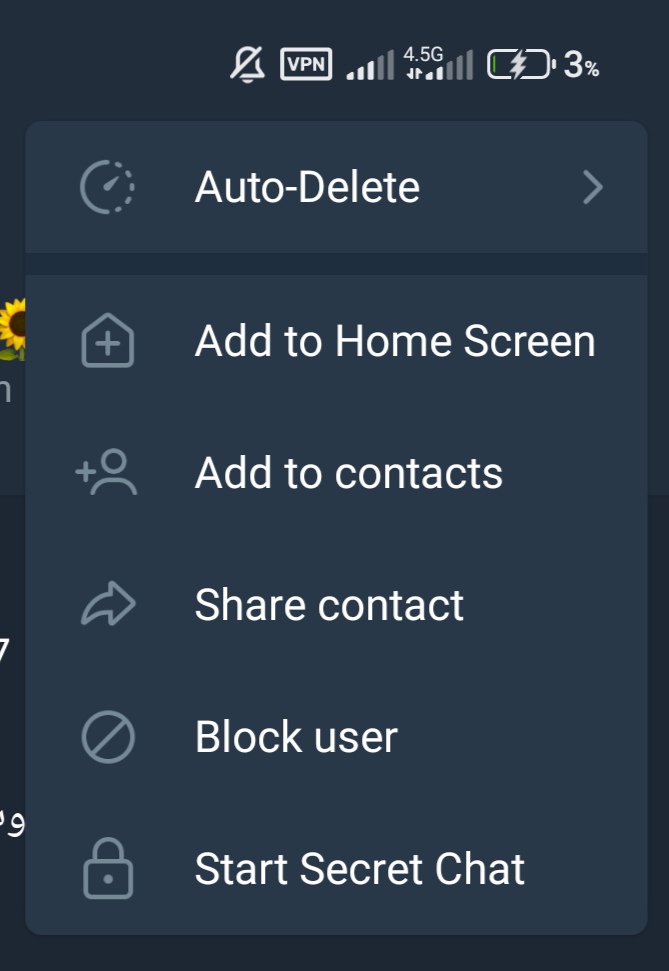Tap the first signal strength bars
This screenshot has width=669, height=971.
370,68
